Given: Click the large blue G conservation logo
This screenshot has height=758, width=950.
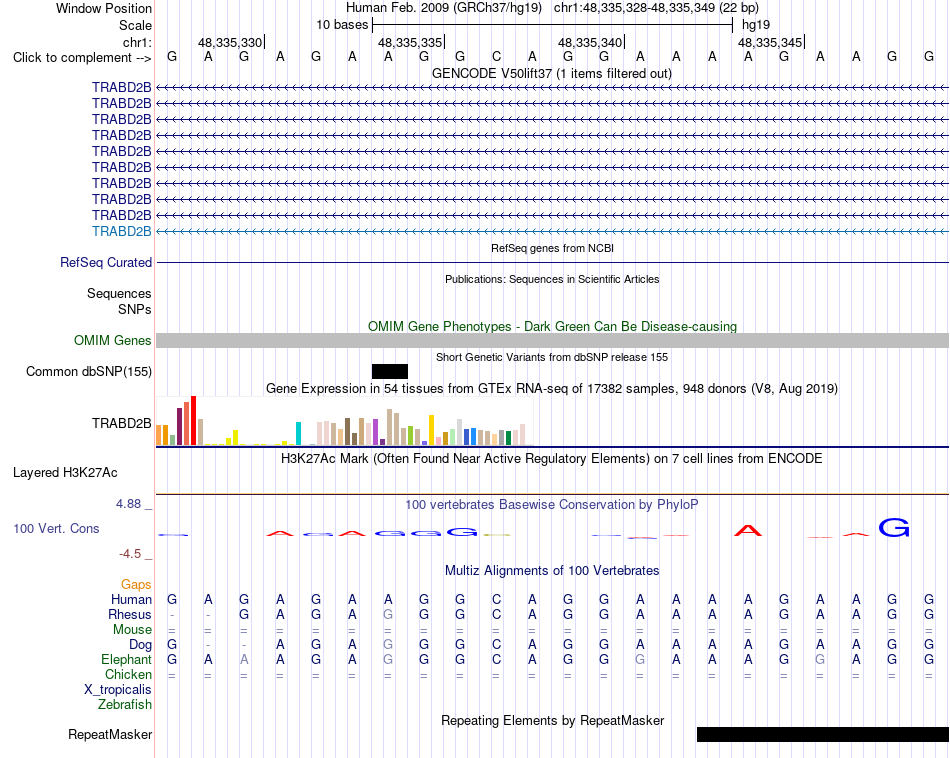Looking at the screenshot, I should click(x=894, y=528).
